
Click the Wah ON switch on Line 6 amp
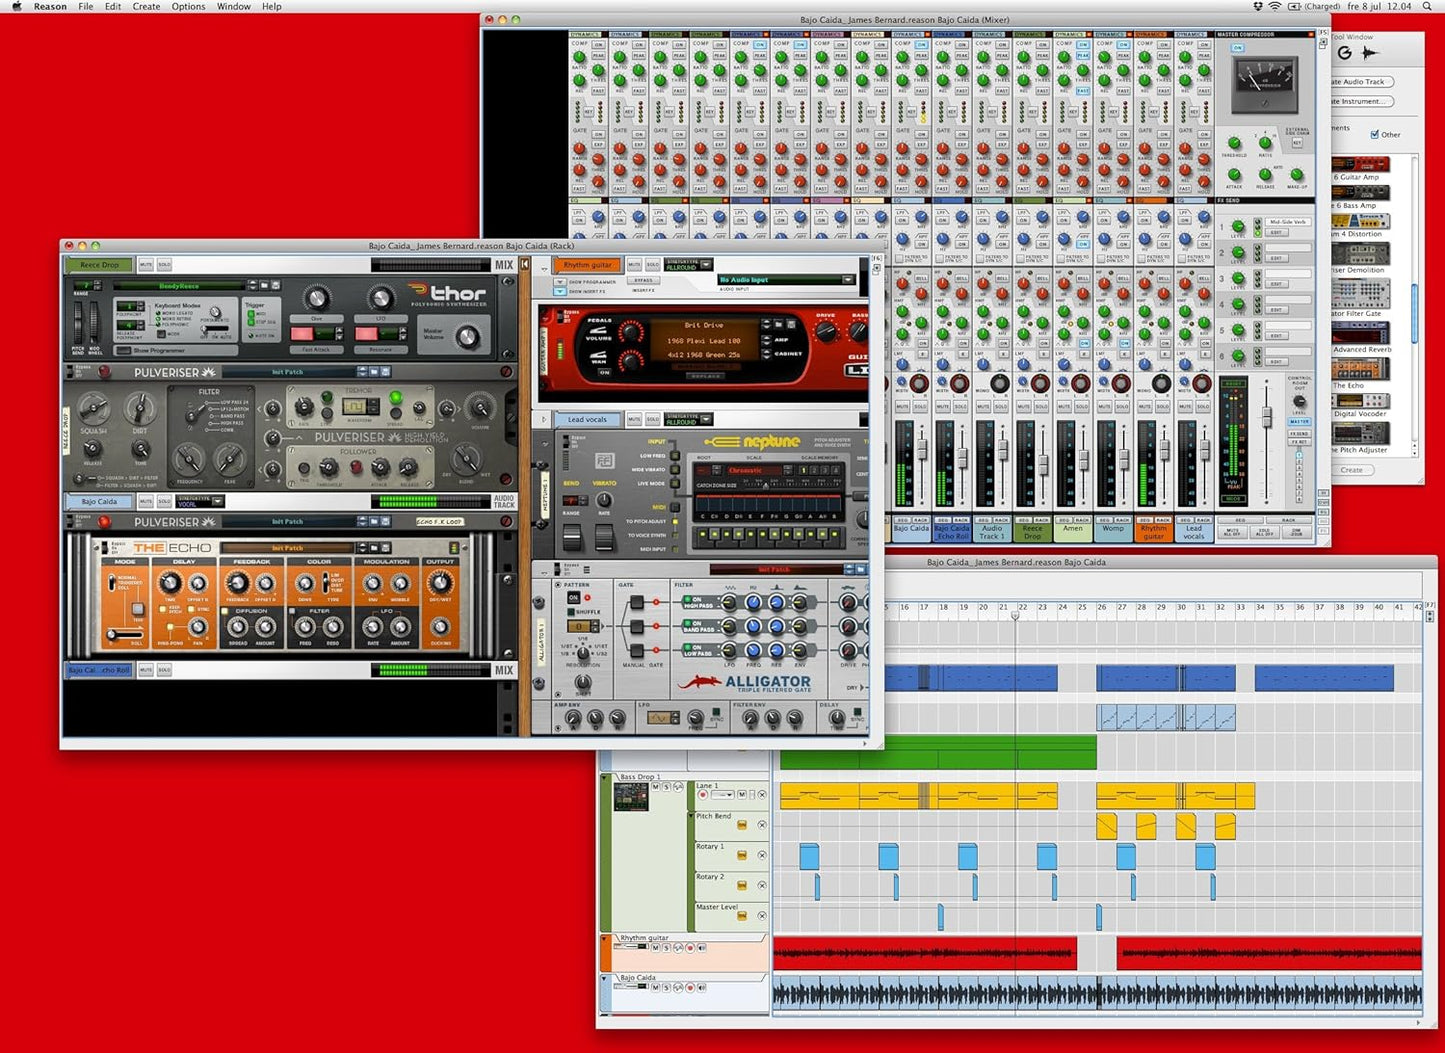click(605, 372)
